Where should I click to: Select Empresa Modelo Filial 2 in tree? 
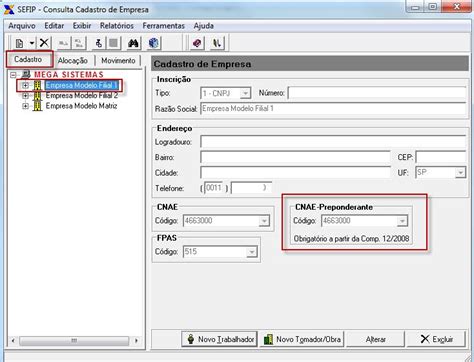tap(82, 96)
